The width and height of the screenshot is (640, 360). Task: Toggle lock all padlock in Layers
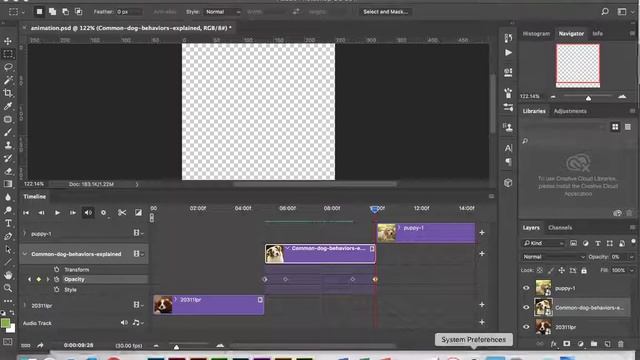pos(584,270)
